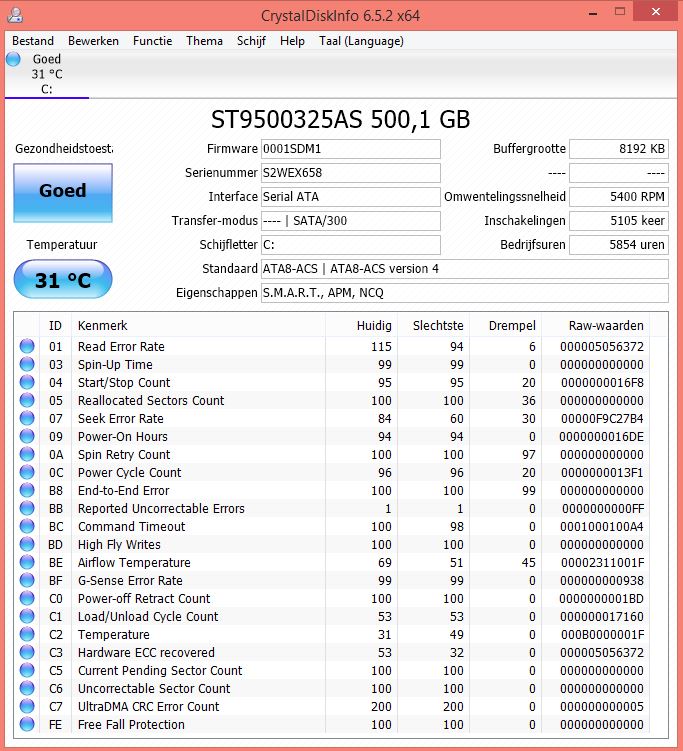Click the Kenmerk column header
The image size is (683, 751).
click(198, 326)
